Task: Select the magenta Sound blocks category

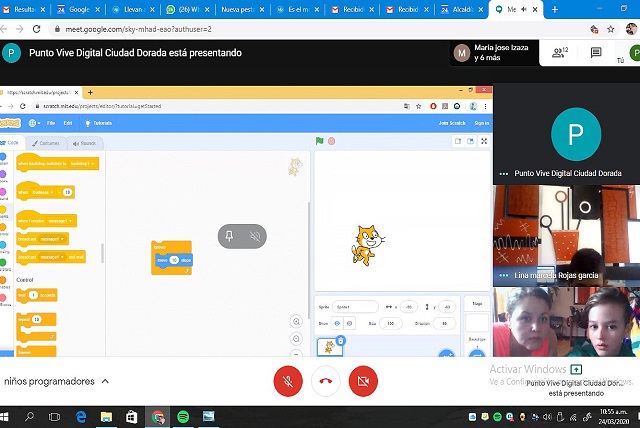Action: tap(3, 192)
